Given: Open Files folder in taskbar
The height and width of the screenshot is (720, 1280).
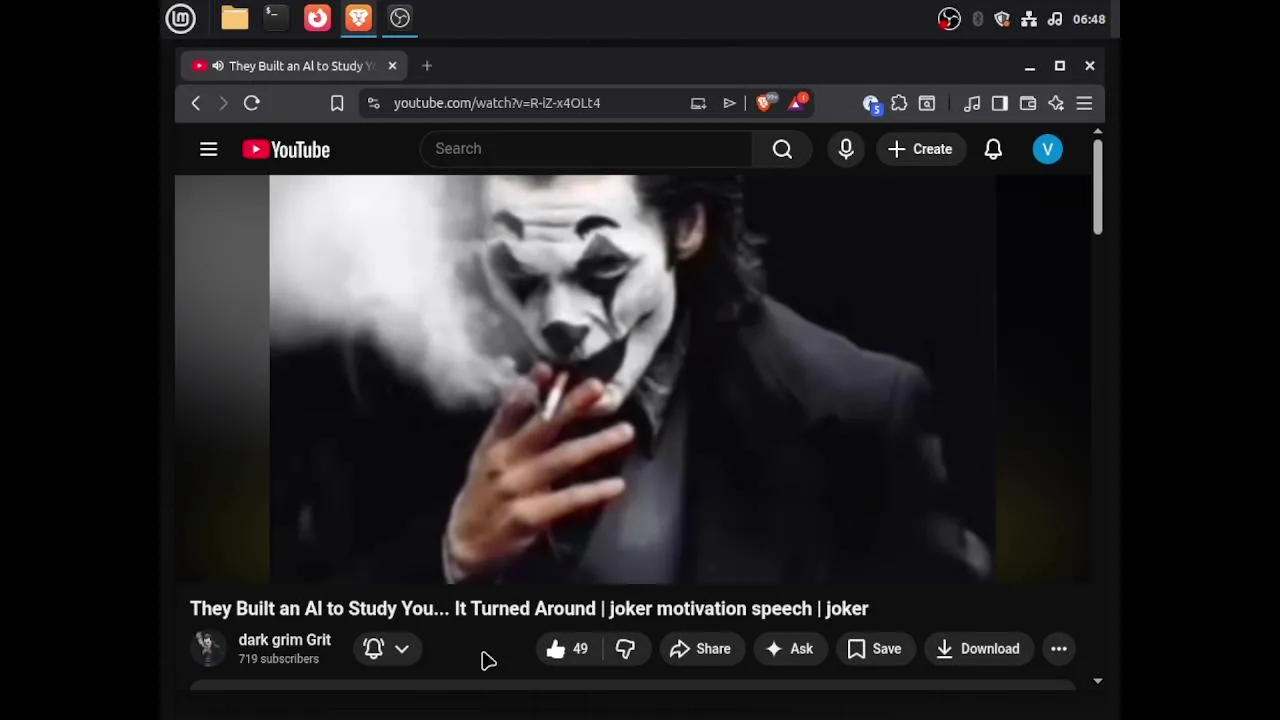Looking at the screenshot, I should [235, 18].
